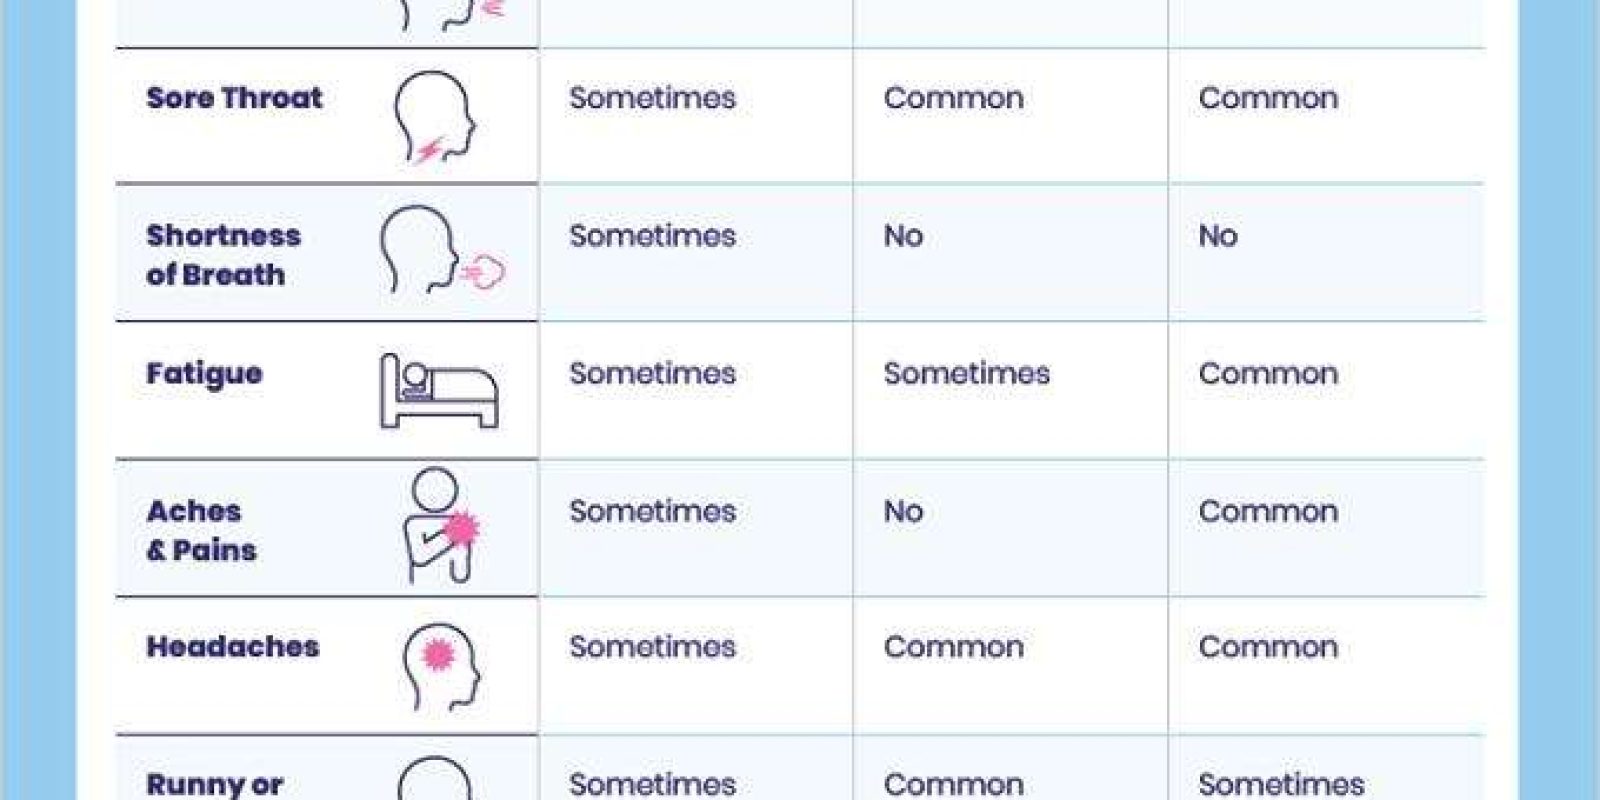Image resolution: width=1600 pixels, height=800 pixels.
Task: Click the middle Sometimes in Fatigue row
Action: click(x=967, y=374)
